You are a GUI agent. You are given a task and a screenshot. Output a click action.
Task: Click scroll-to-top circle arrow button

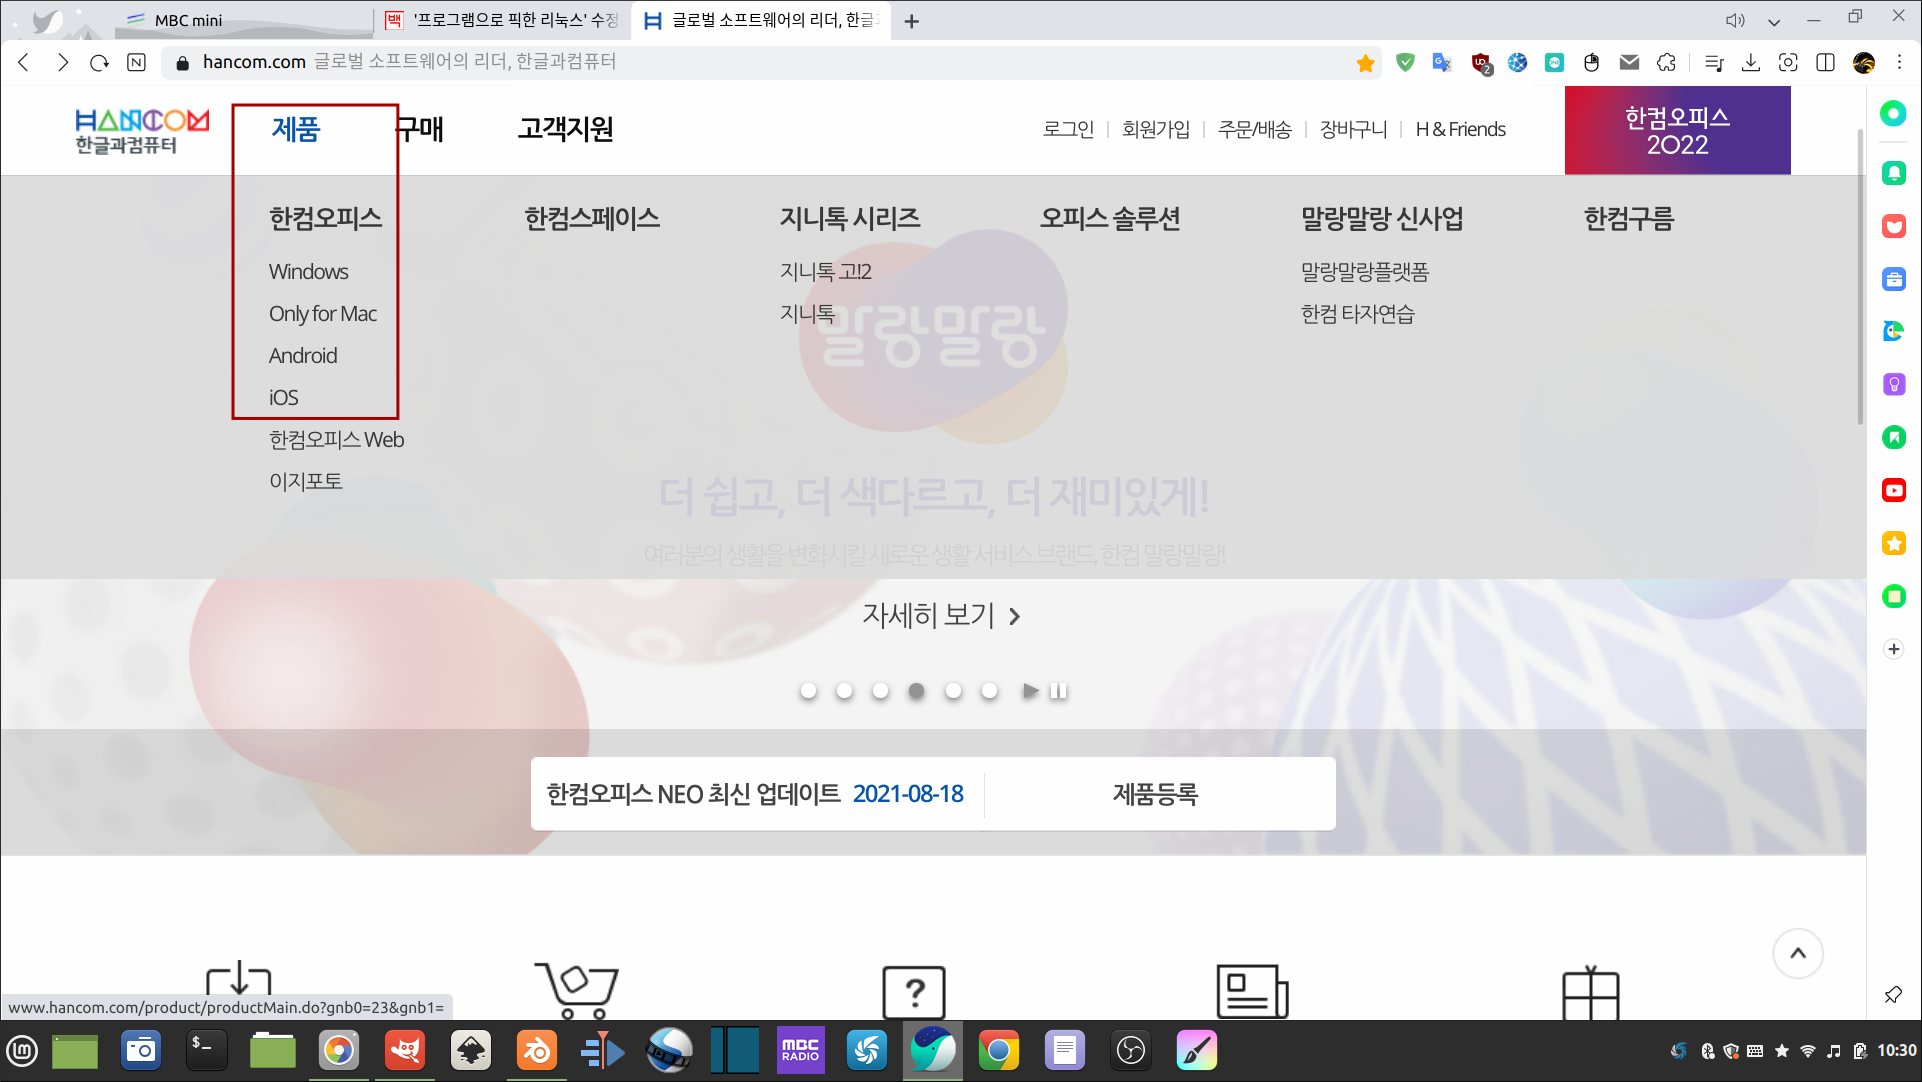(1798, 953)
